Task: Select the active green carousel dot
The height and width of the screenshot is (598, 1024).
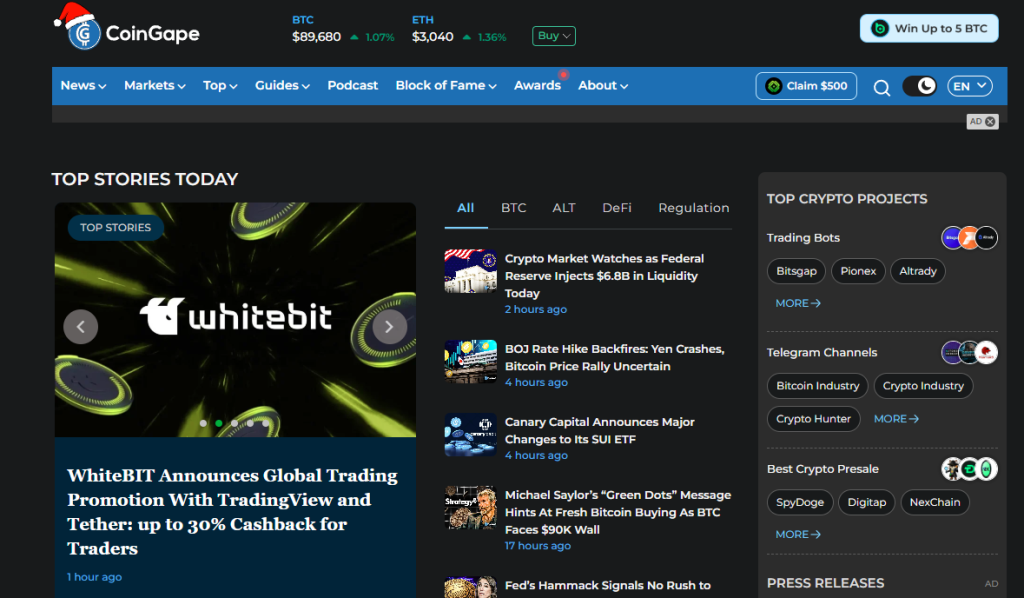Action: click(219, 423)
